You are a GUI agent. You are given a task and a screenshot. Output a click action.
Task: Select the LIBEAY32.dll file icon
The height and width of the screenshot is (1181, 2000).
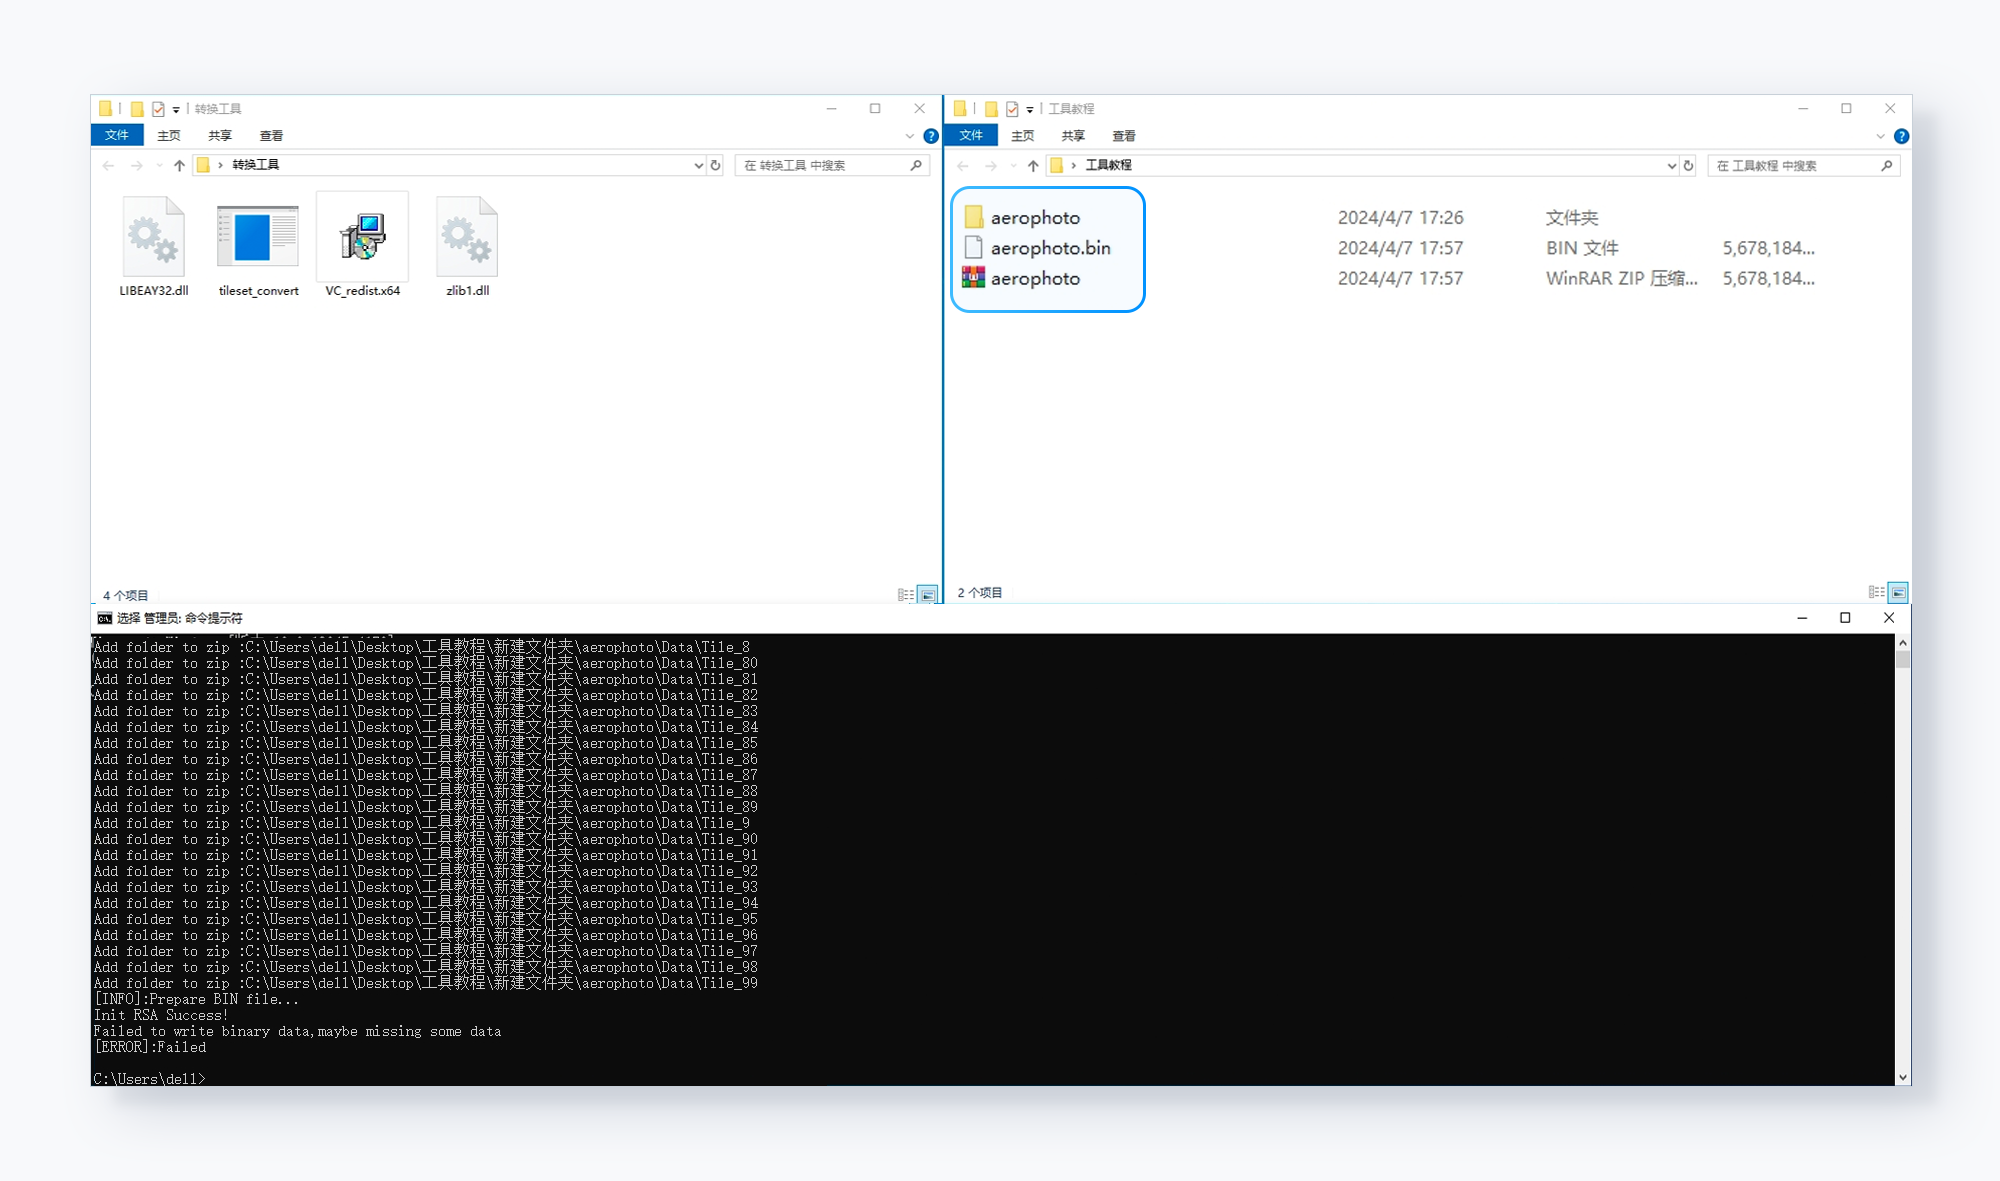click(x=153, y=236)
